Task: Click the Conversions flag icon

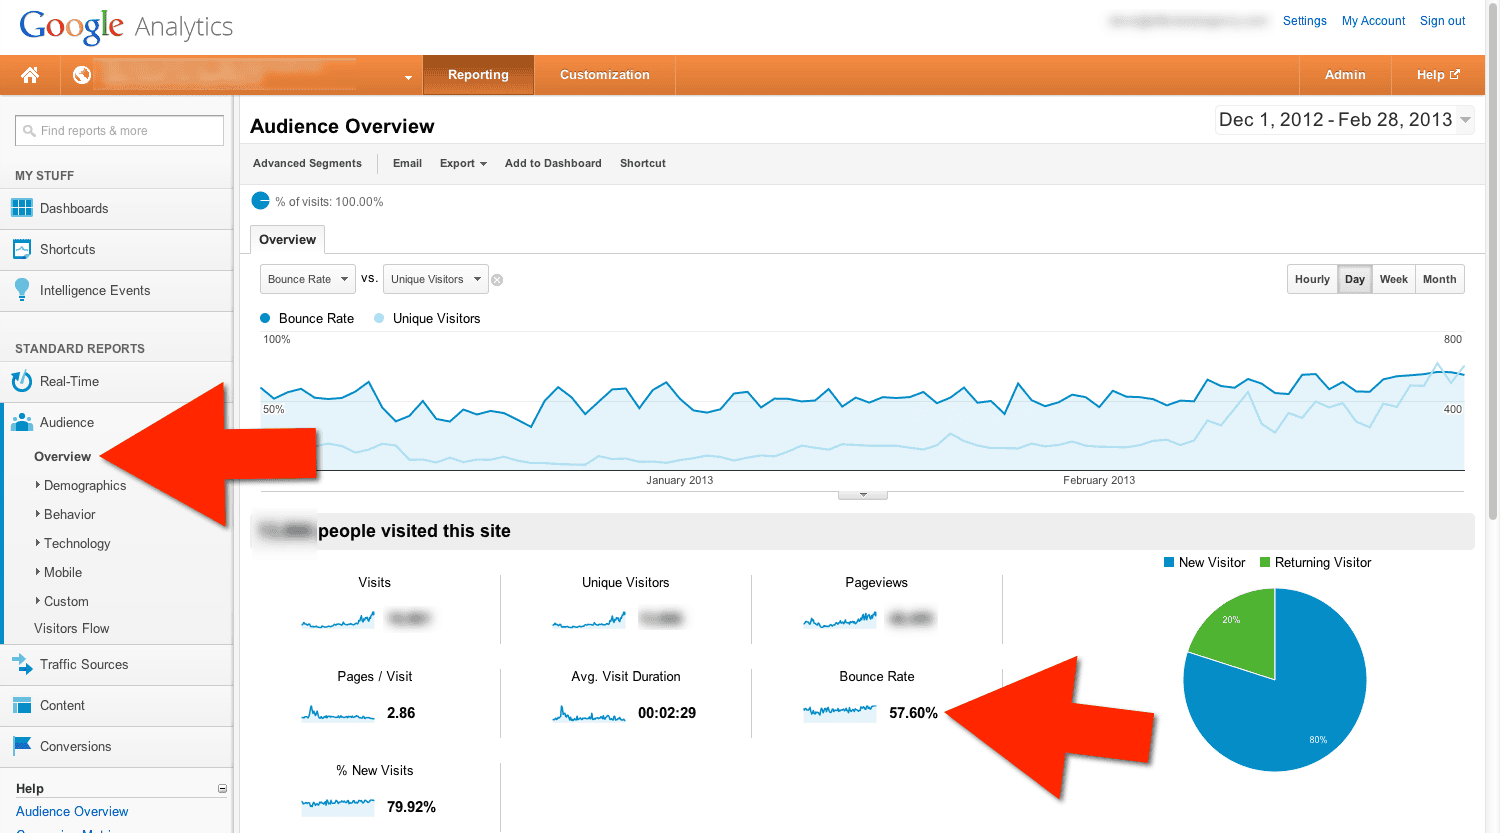Action: tap(22, 746)
